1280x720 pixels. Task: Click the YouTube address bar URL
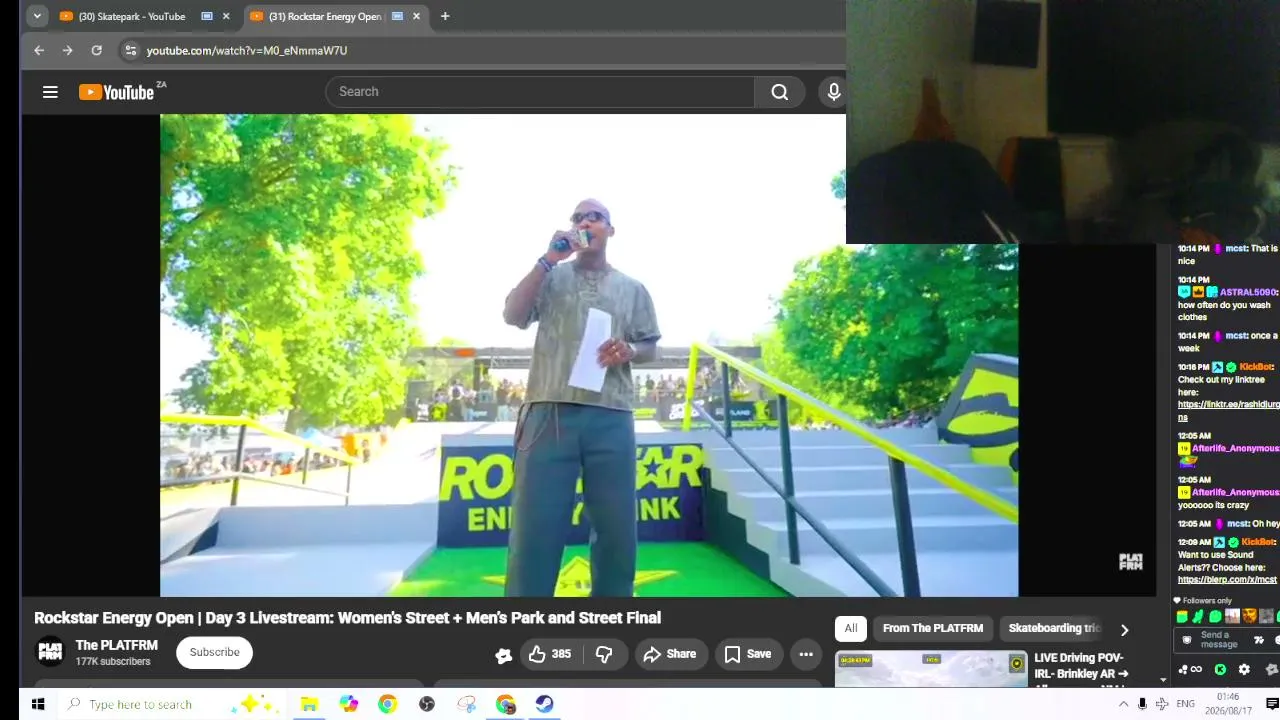tap(247, 50)
